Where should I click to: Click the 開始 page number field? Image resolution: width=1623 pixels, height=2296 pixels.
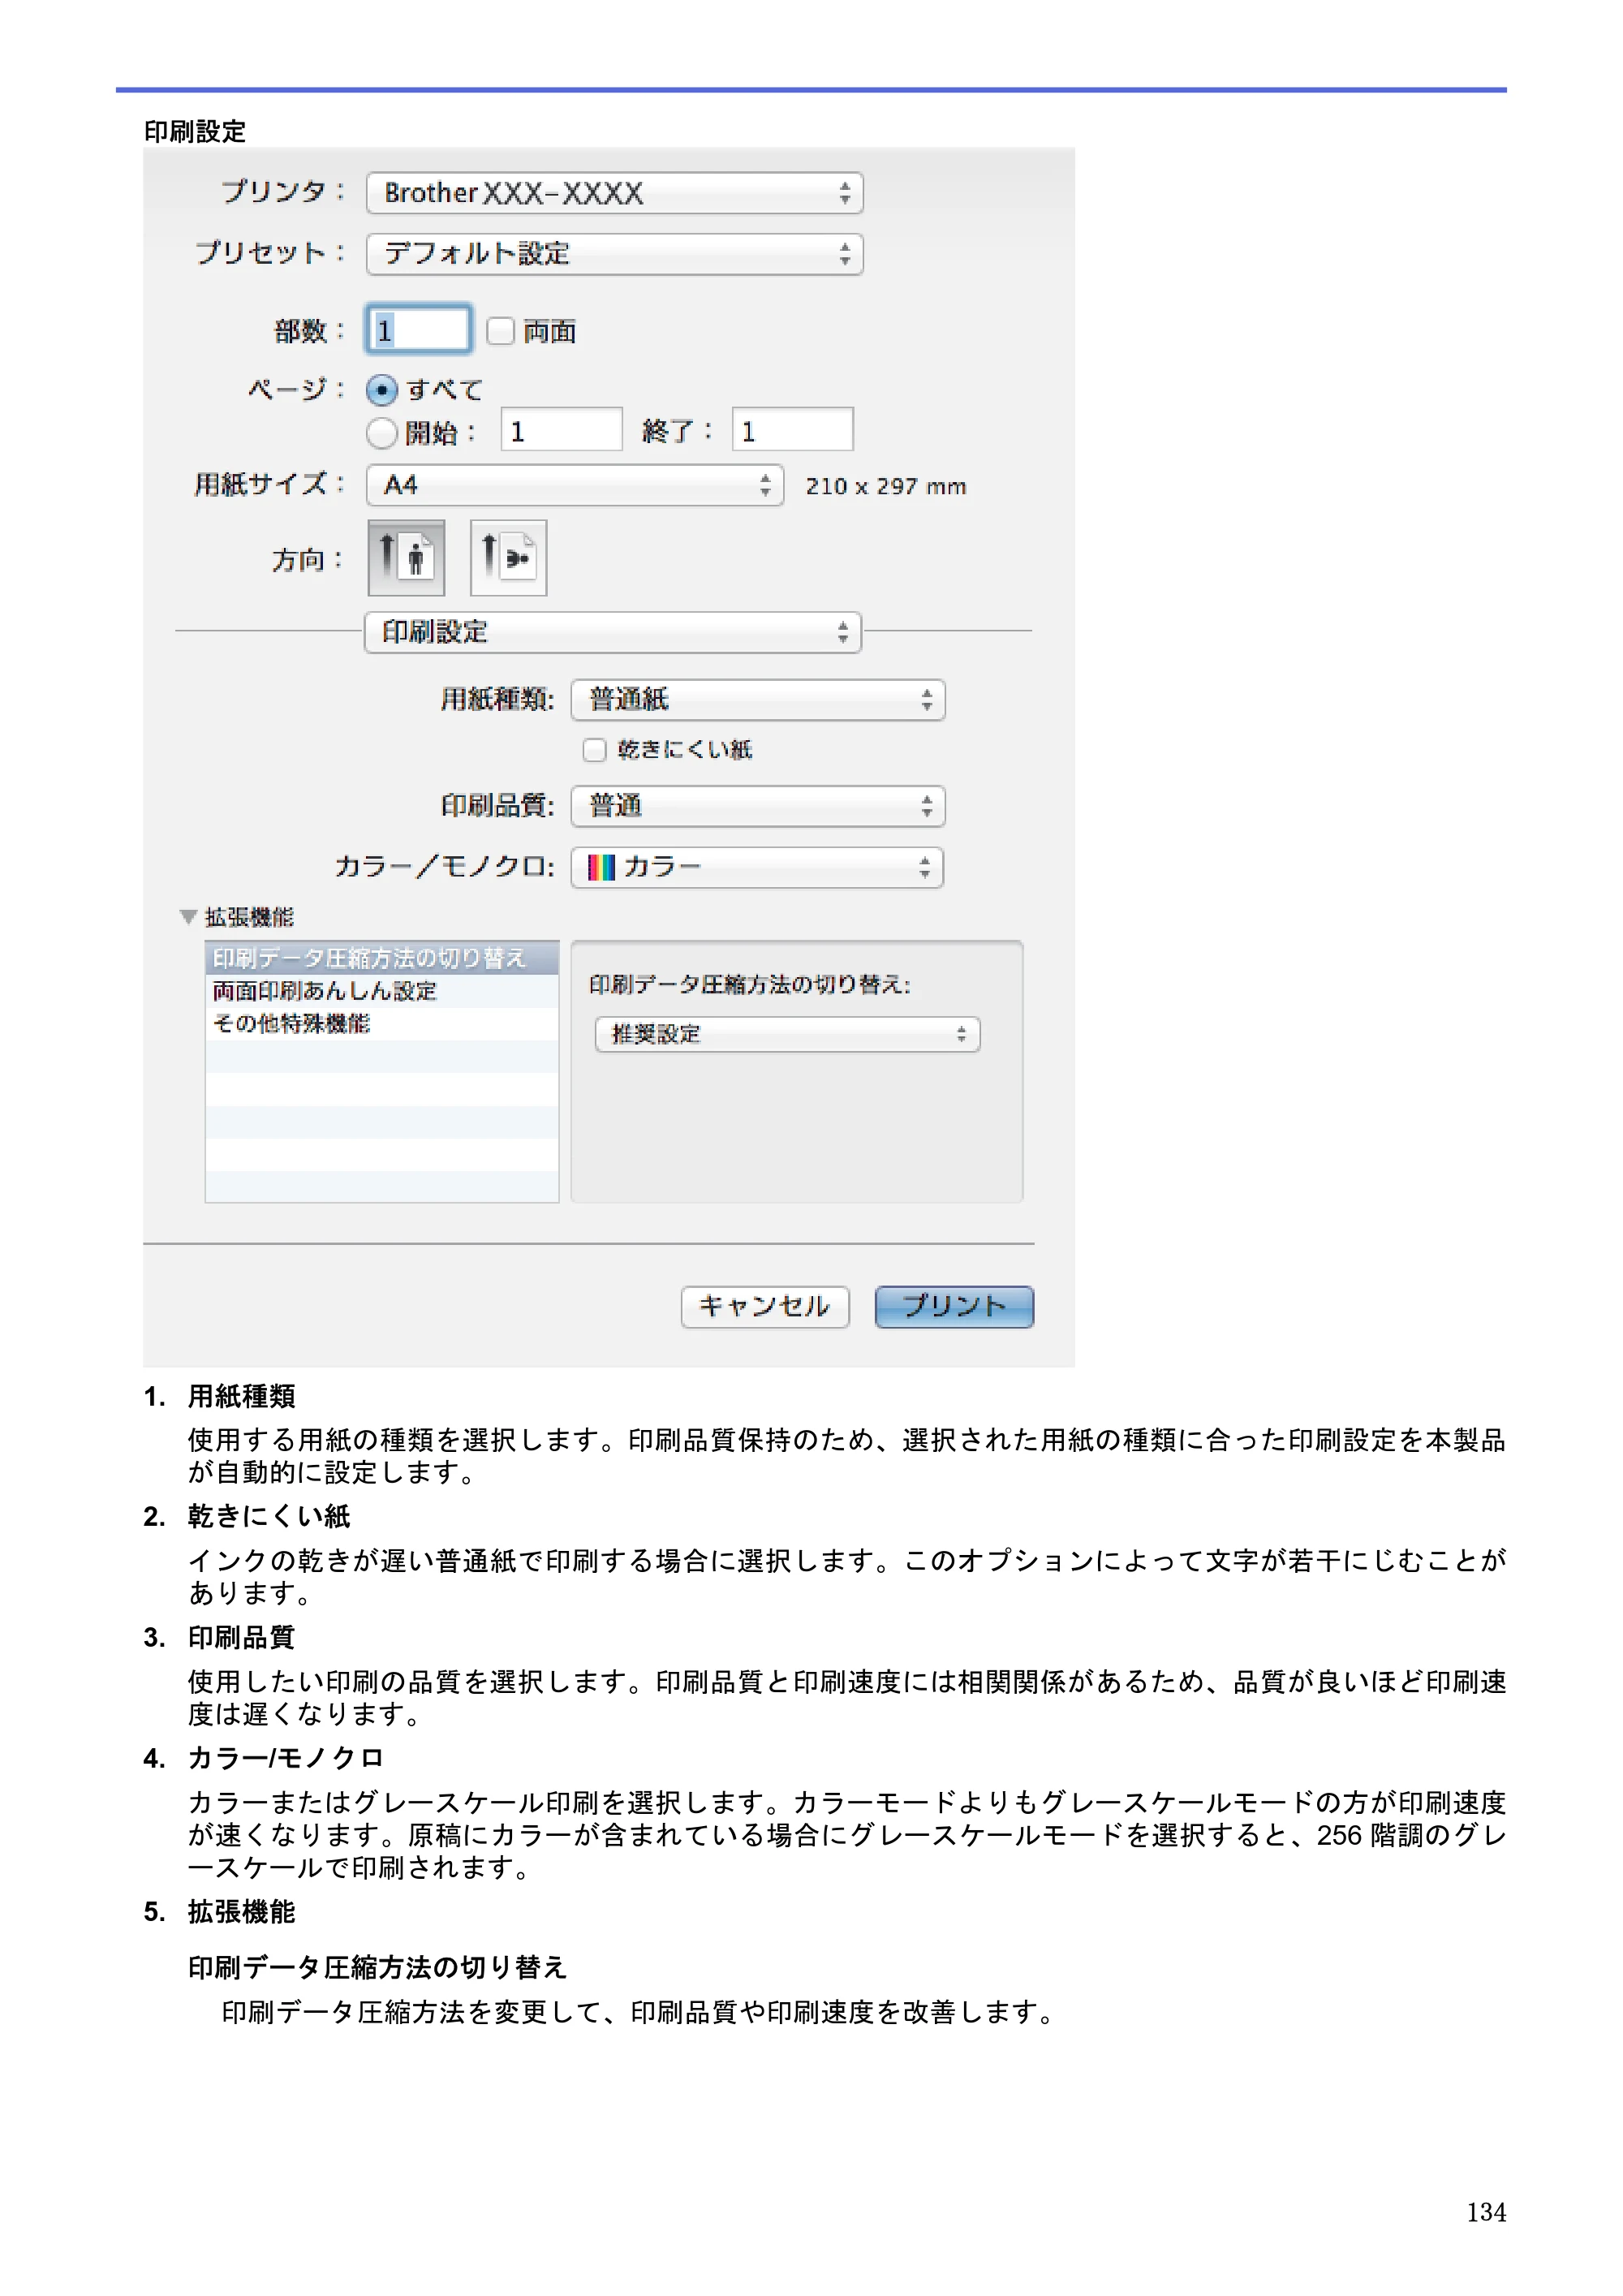561,430
